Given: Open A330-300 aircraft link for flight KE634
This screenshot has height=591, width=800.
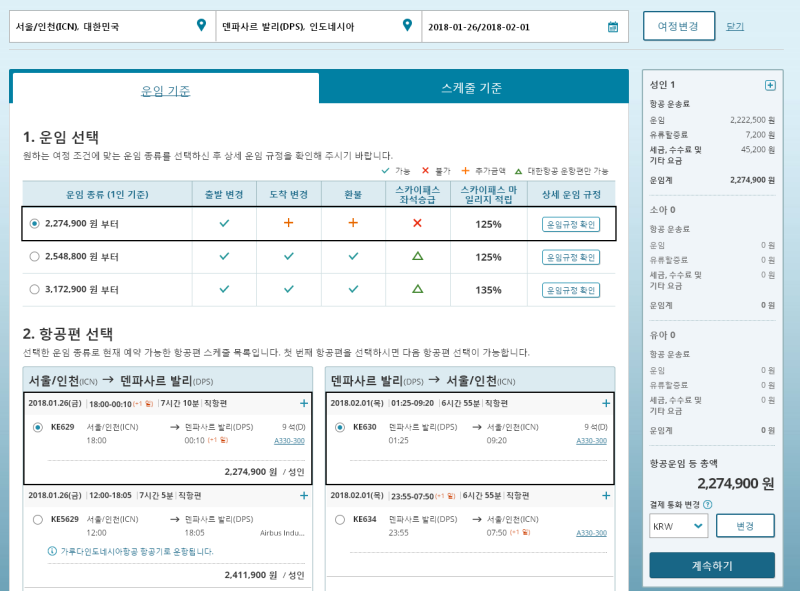Looking at the screenshot, I should click(x=591, y=533).
